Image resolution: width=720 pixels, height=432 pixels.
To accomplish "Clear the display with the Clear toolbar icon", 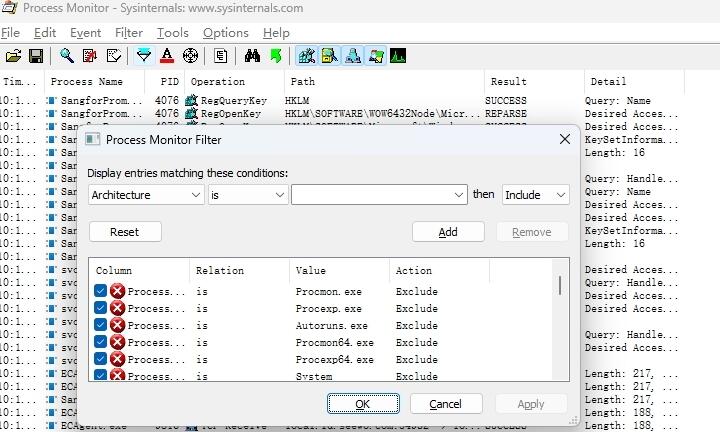I will click(114, 56).
